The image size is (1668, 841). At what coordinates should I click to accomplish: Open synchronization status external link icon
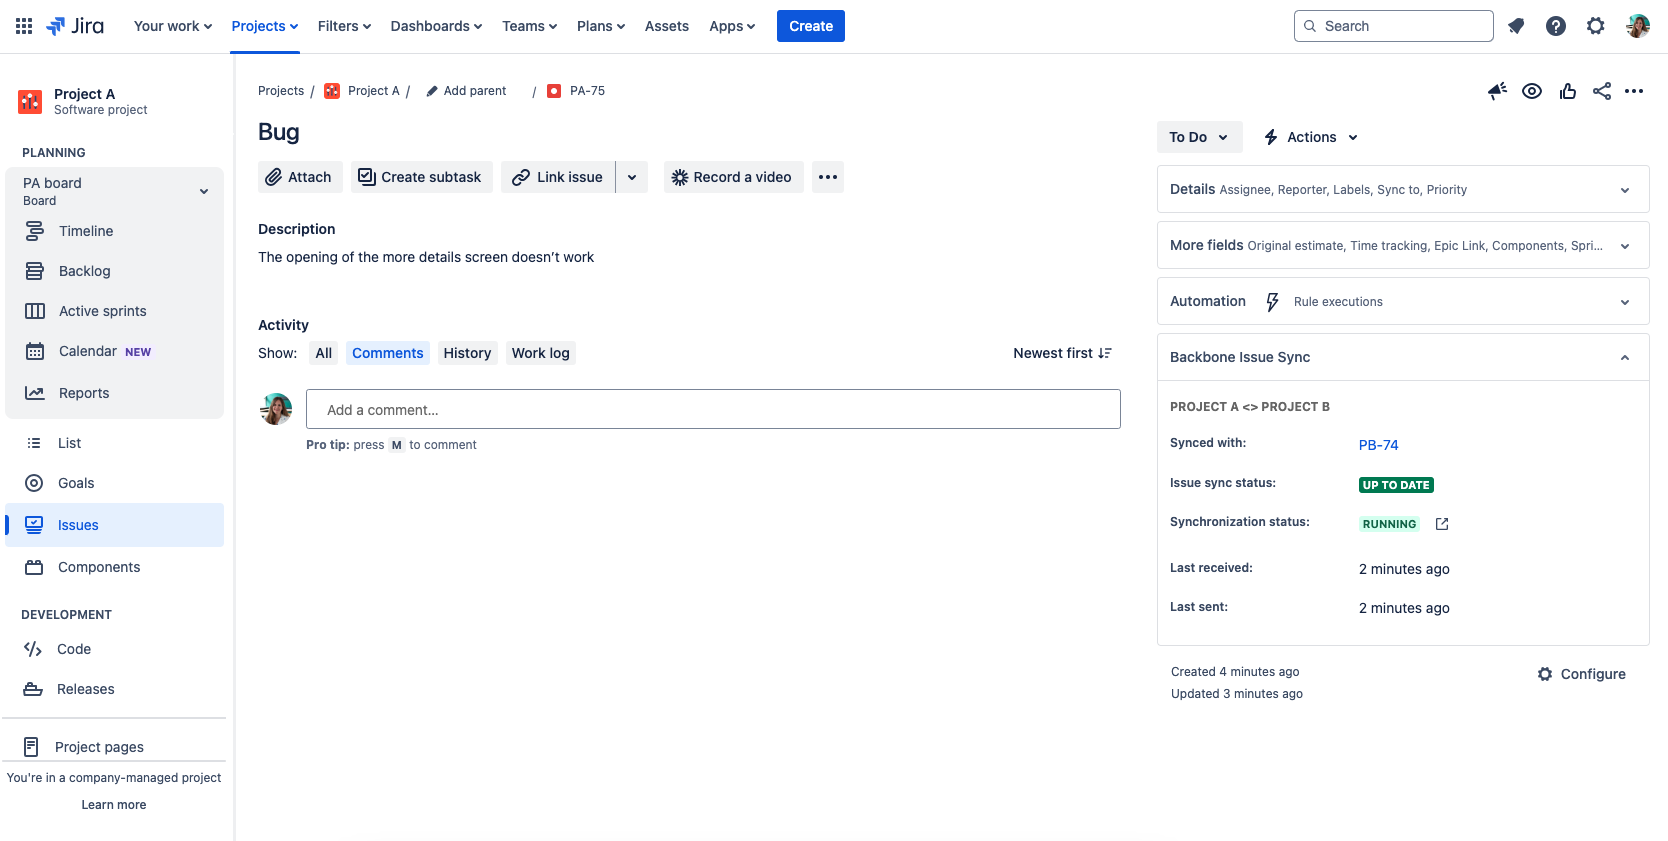pos(1441,524)
